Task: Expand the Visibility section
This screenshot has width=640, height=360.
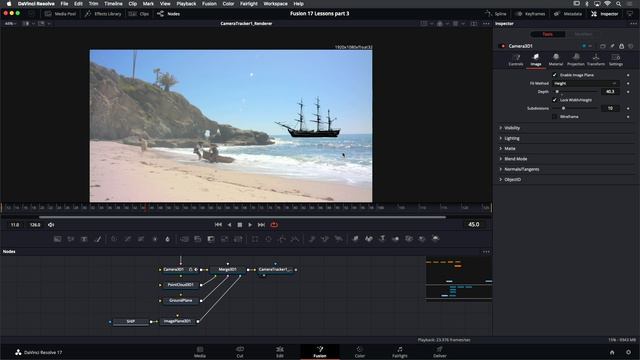Action: click(512, 128)
